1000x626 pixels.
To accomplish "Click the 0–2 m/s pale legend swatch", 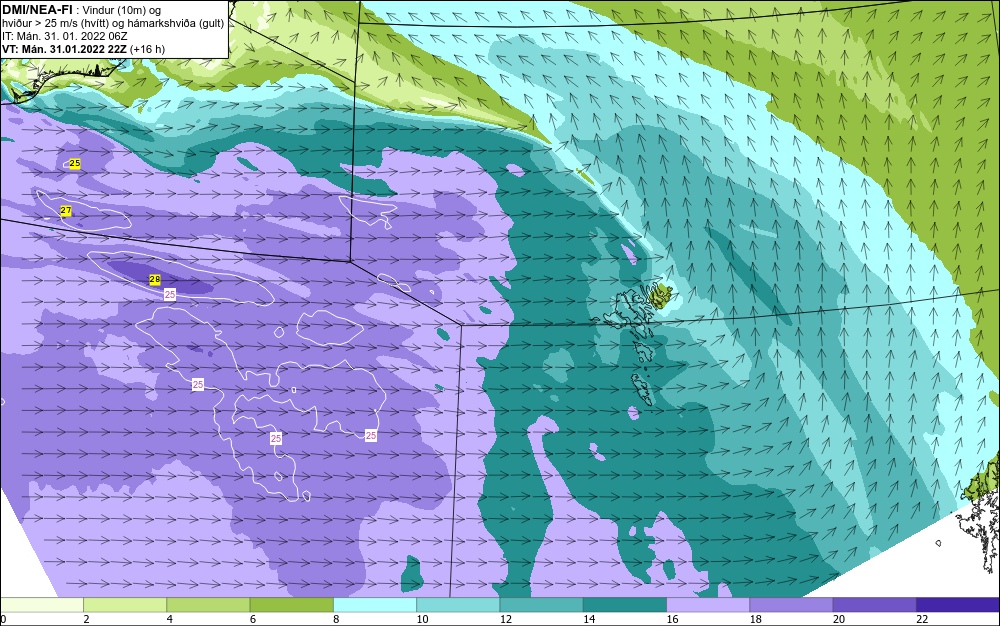I will click(41, 605).
